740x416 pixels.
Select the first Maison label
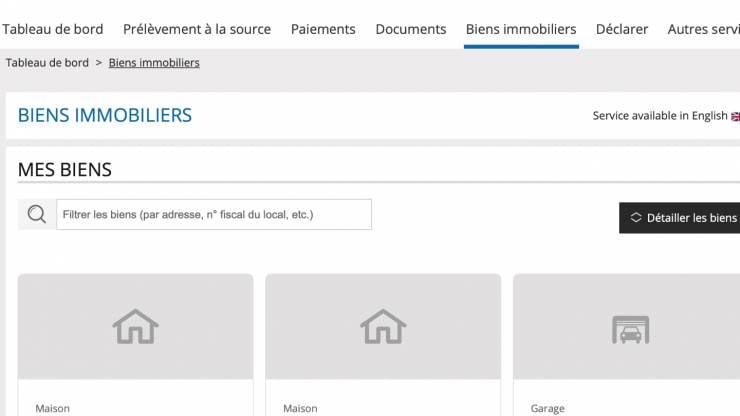52,408
